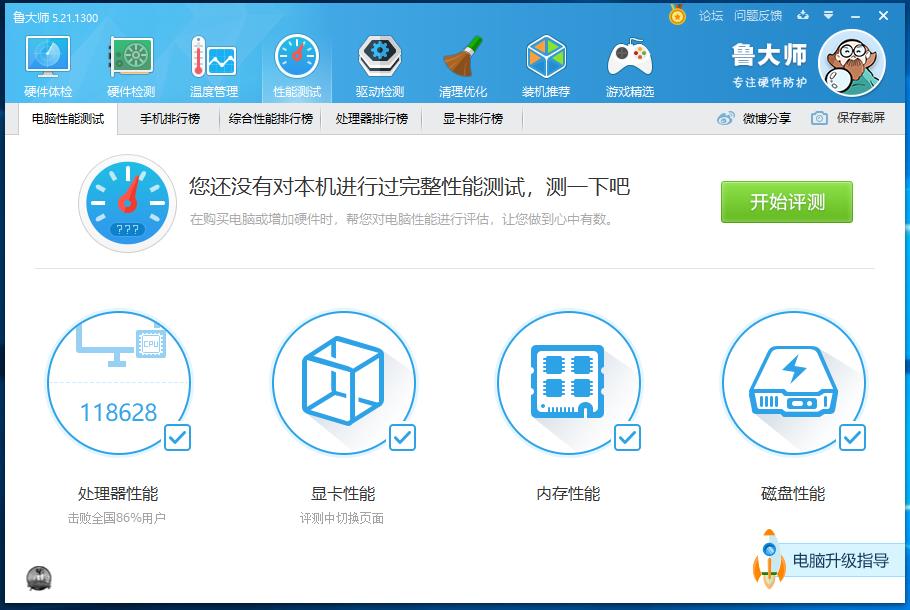Toggle off the 磁盘性能 test selection
The image size is (910, 610).
click(x=852, y=438)
